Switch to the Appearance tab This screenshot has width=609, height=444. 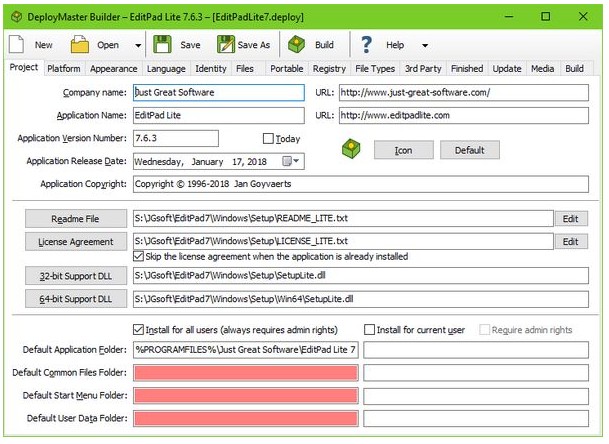[x=114, y=69]
